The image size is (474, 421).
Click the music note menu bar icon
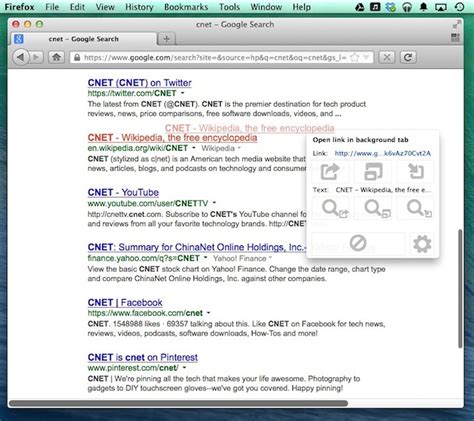pyautogui.click(x=375, y=7)
